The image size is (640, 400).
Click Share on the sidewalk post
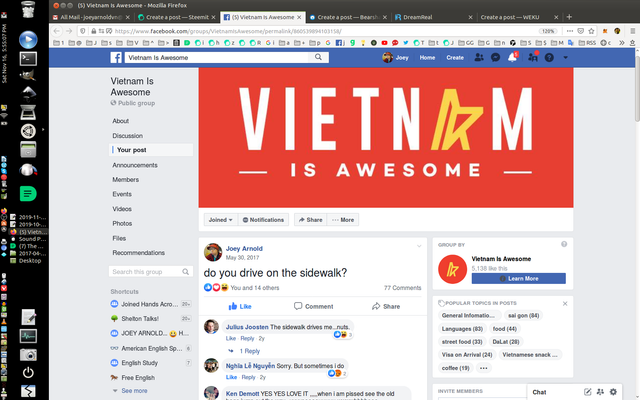386,306
